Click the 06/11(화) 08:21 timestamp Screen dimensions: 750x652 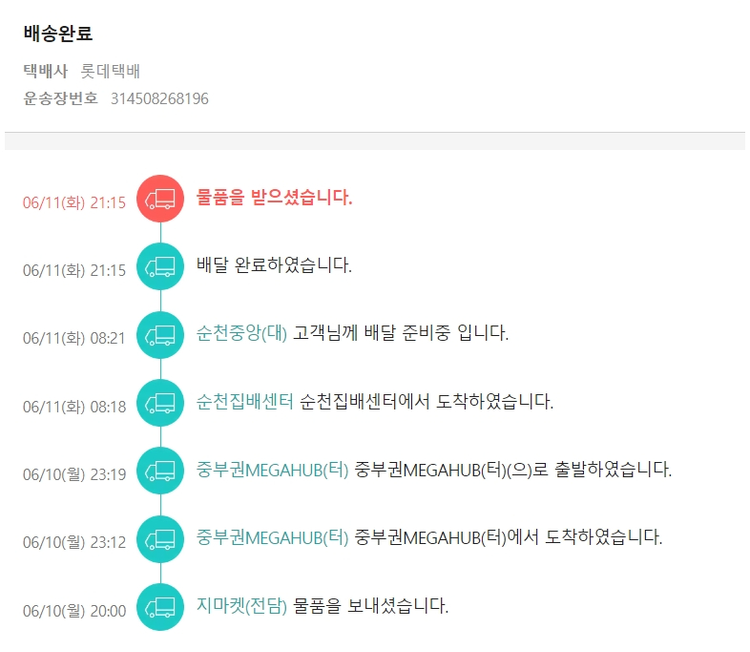pos(74,338)
